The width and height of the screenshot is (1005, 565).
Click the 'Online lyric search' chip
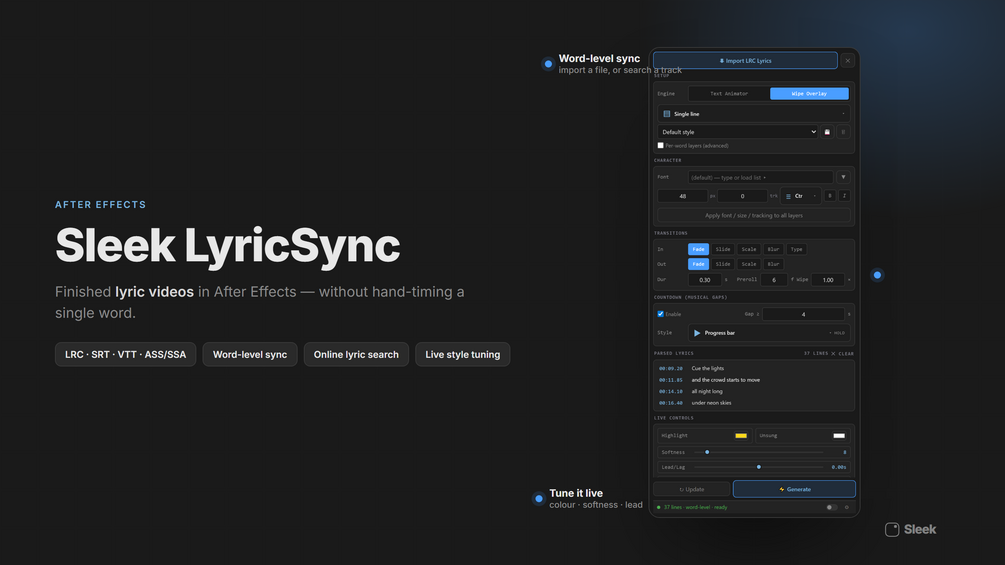[x=356, y=354]
